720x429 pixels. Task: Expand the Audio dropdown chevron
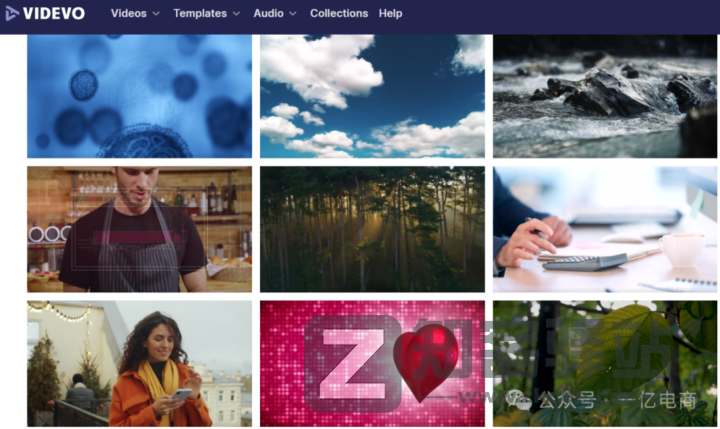coord(293,14)
